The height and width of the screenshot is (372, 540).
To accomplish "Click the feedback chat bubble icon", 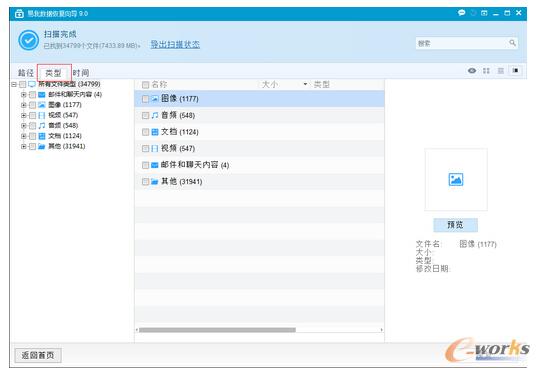I will point(461,13).
